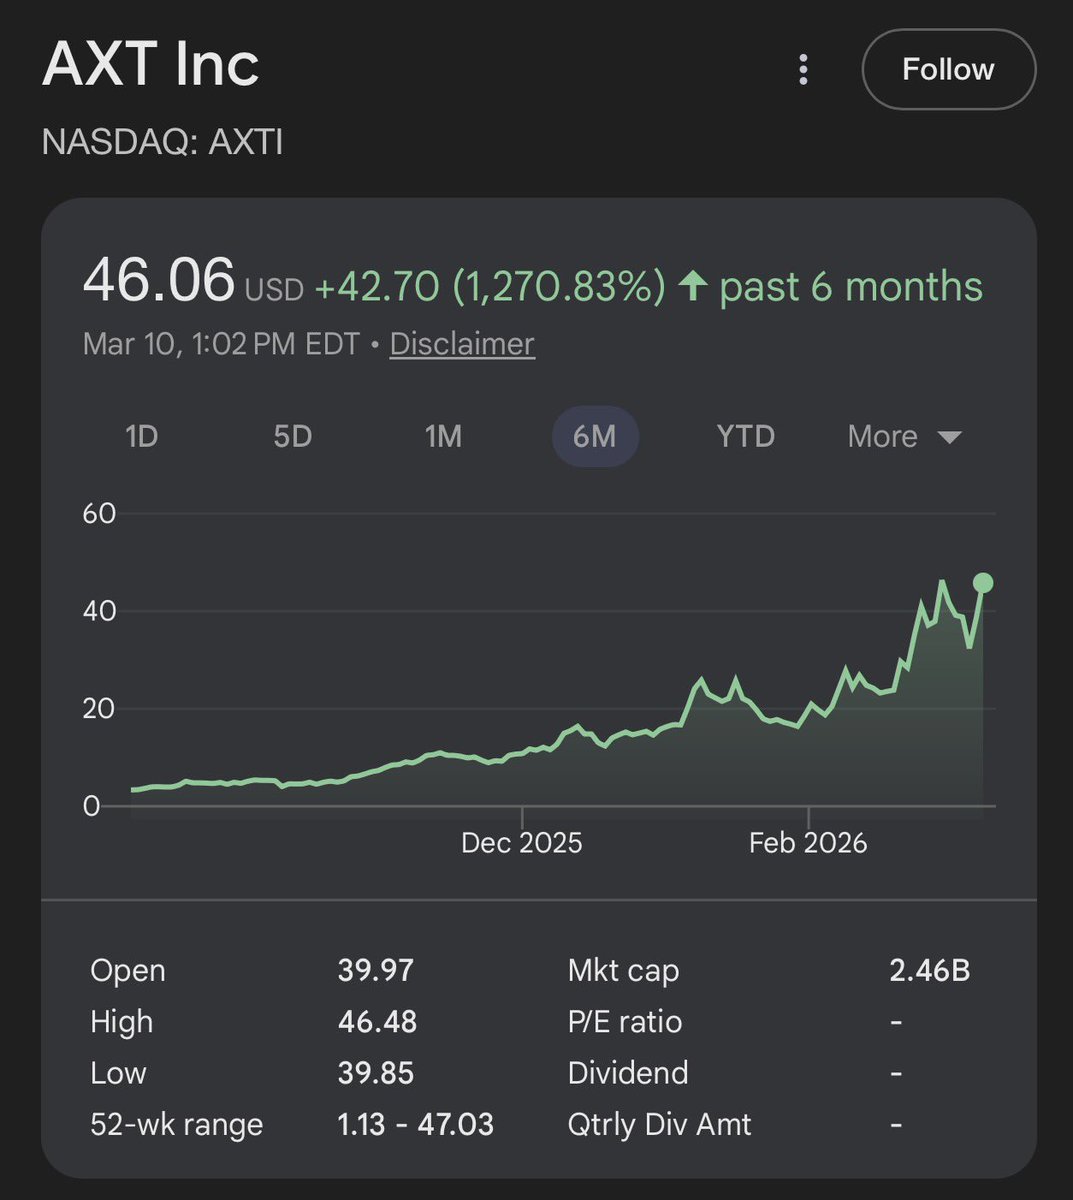Click the green up arrow icon

point(692,286)
